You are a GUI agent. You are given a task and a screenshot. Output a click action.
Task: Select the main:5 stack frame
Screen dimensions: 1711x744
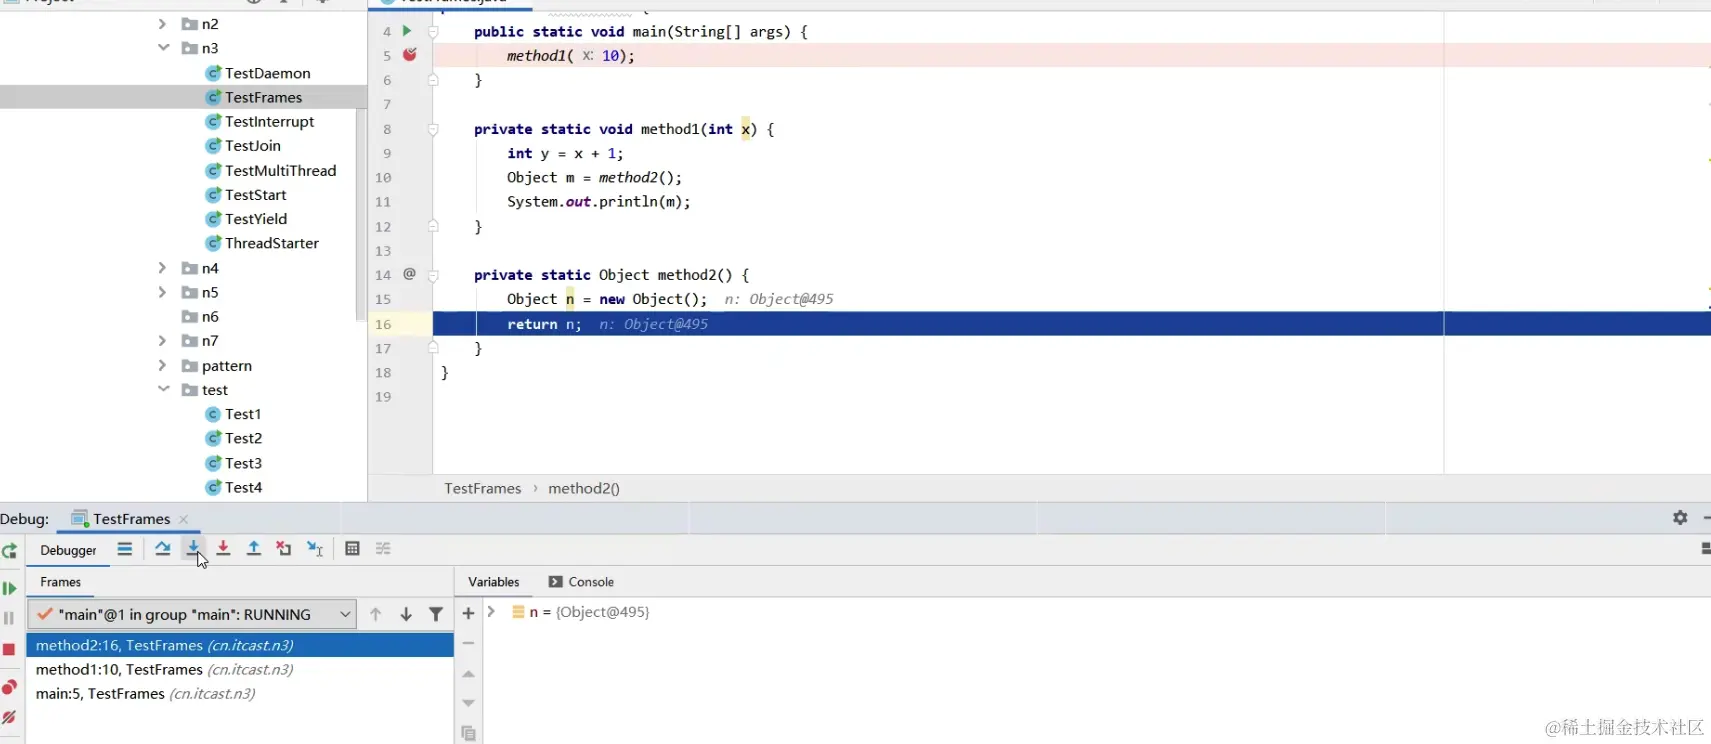click(240, 693)
